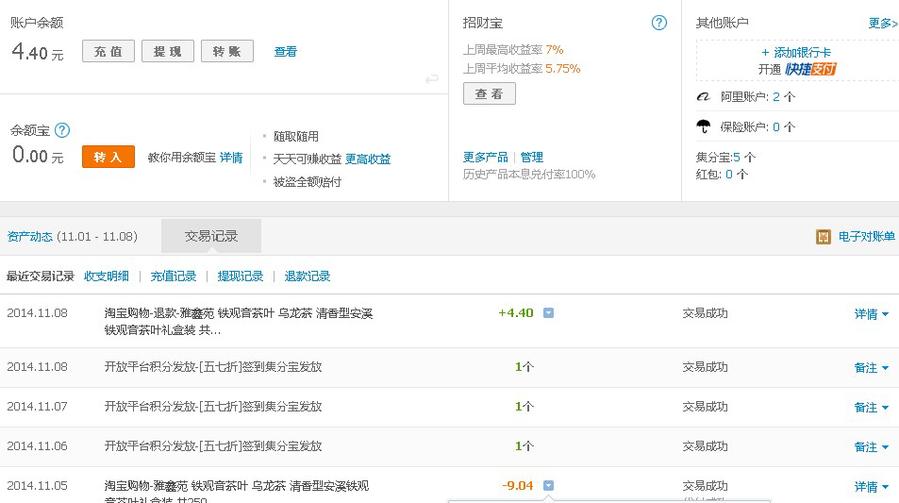The width and height of the screenshot is (899, 503).
Task: Click the 上周平均收益率 5.75% text
Action: pyautogui.click(x=521, y=69)
